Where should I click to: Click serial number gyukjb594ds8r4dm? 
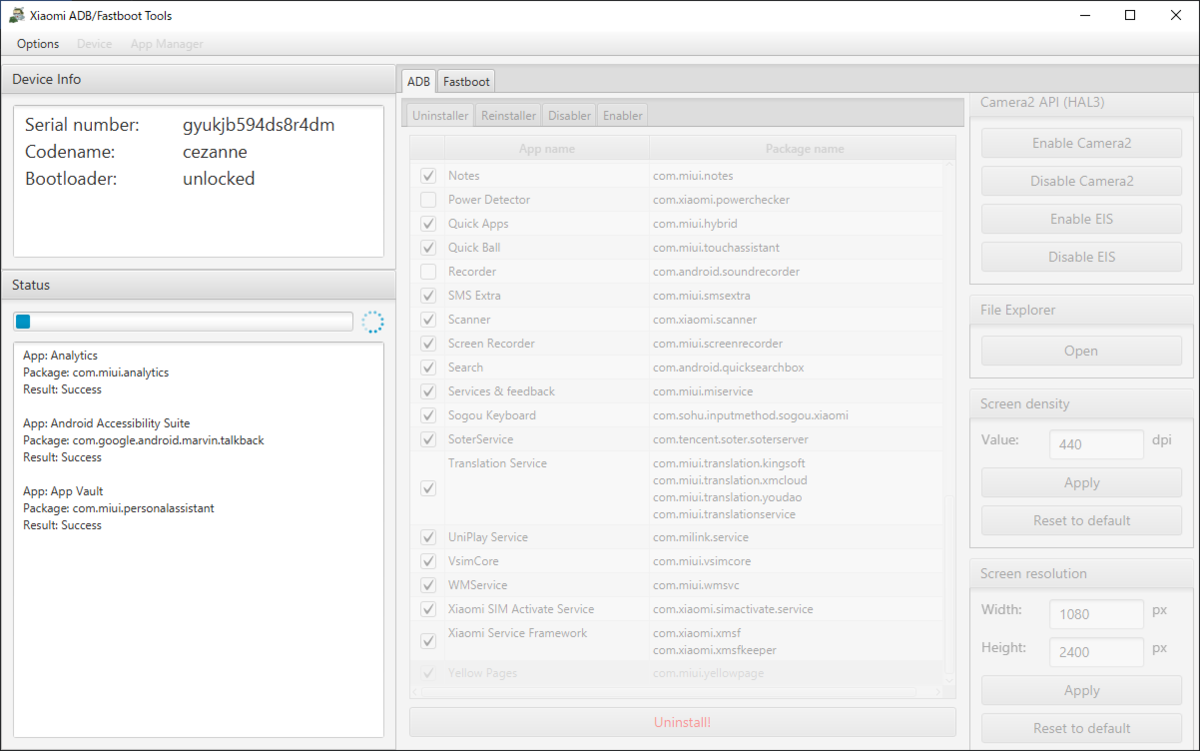[259, 125]
